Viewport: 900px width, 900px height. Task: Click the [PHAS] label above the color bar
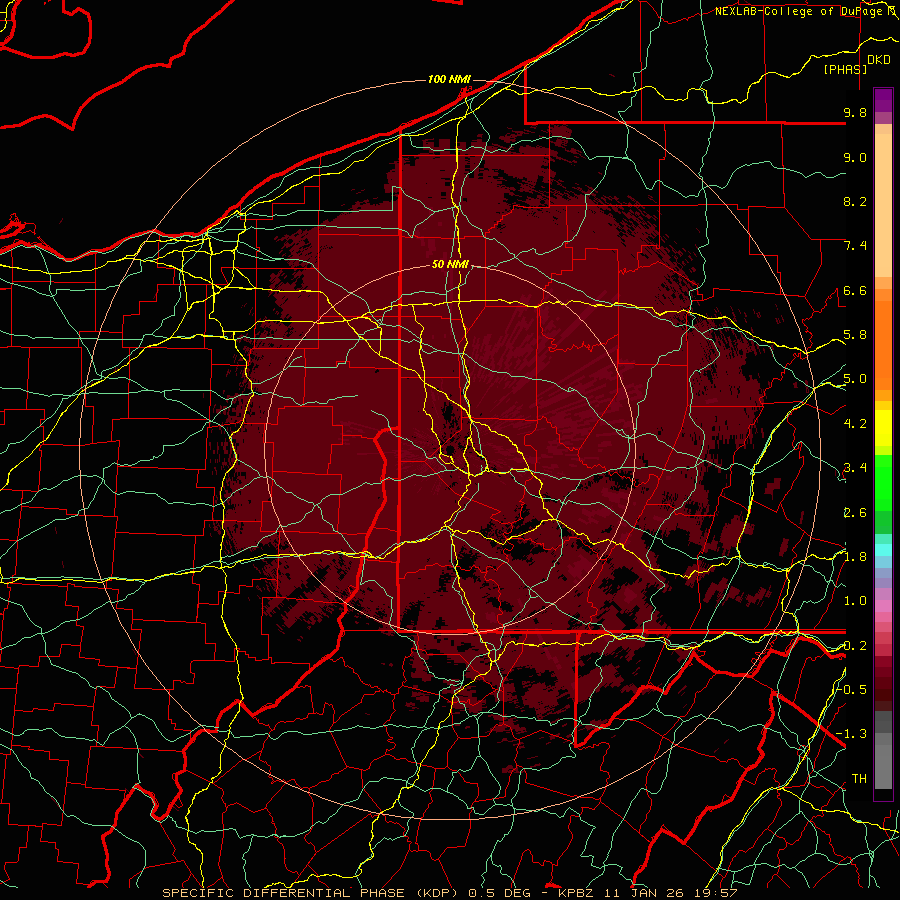845,69
